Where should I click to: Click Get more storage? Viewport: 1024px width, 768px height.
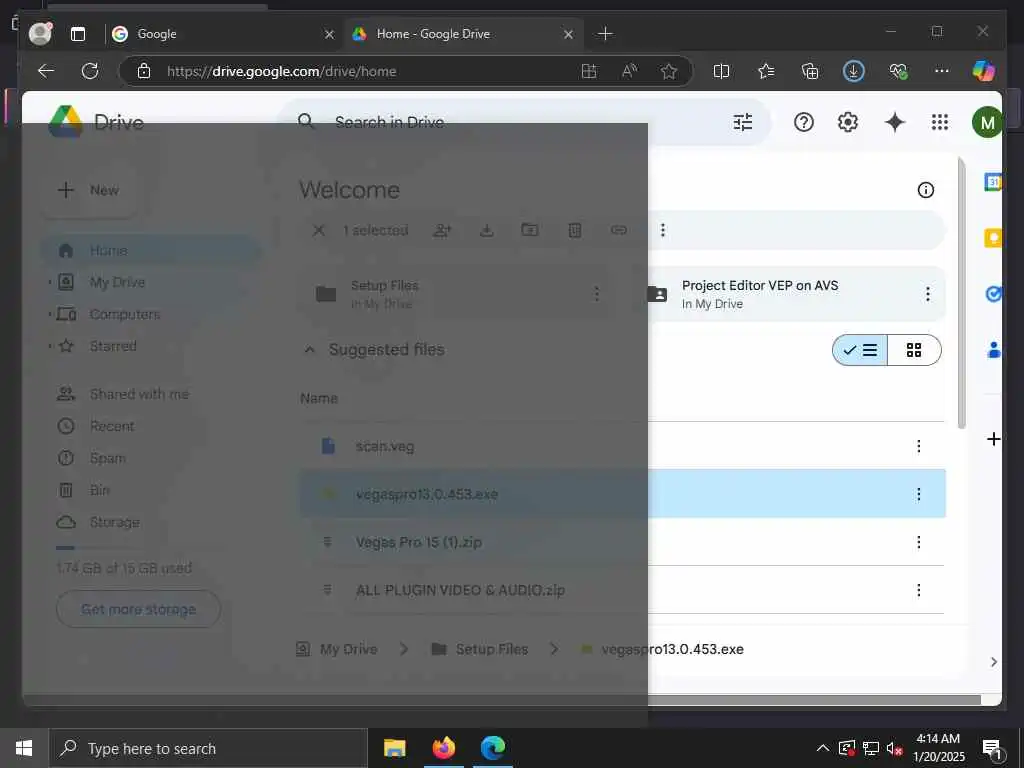tap(138, 609)
